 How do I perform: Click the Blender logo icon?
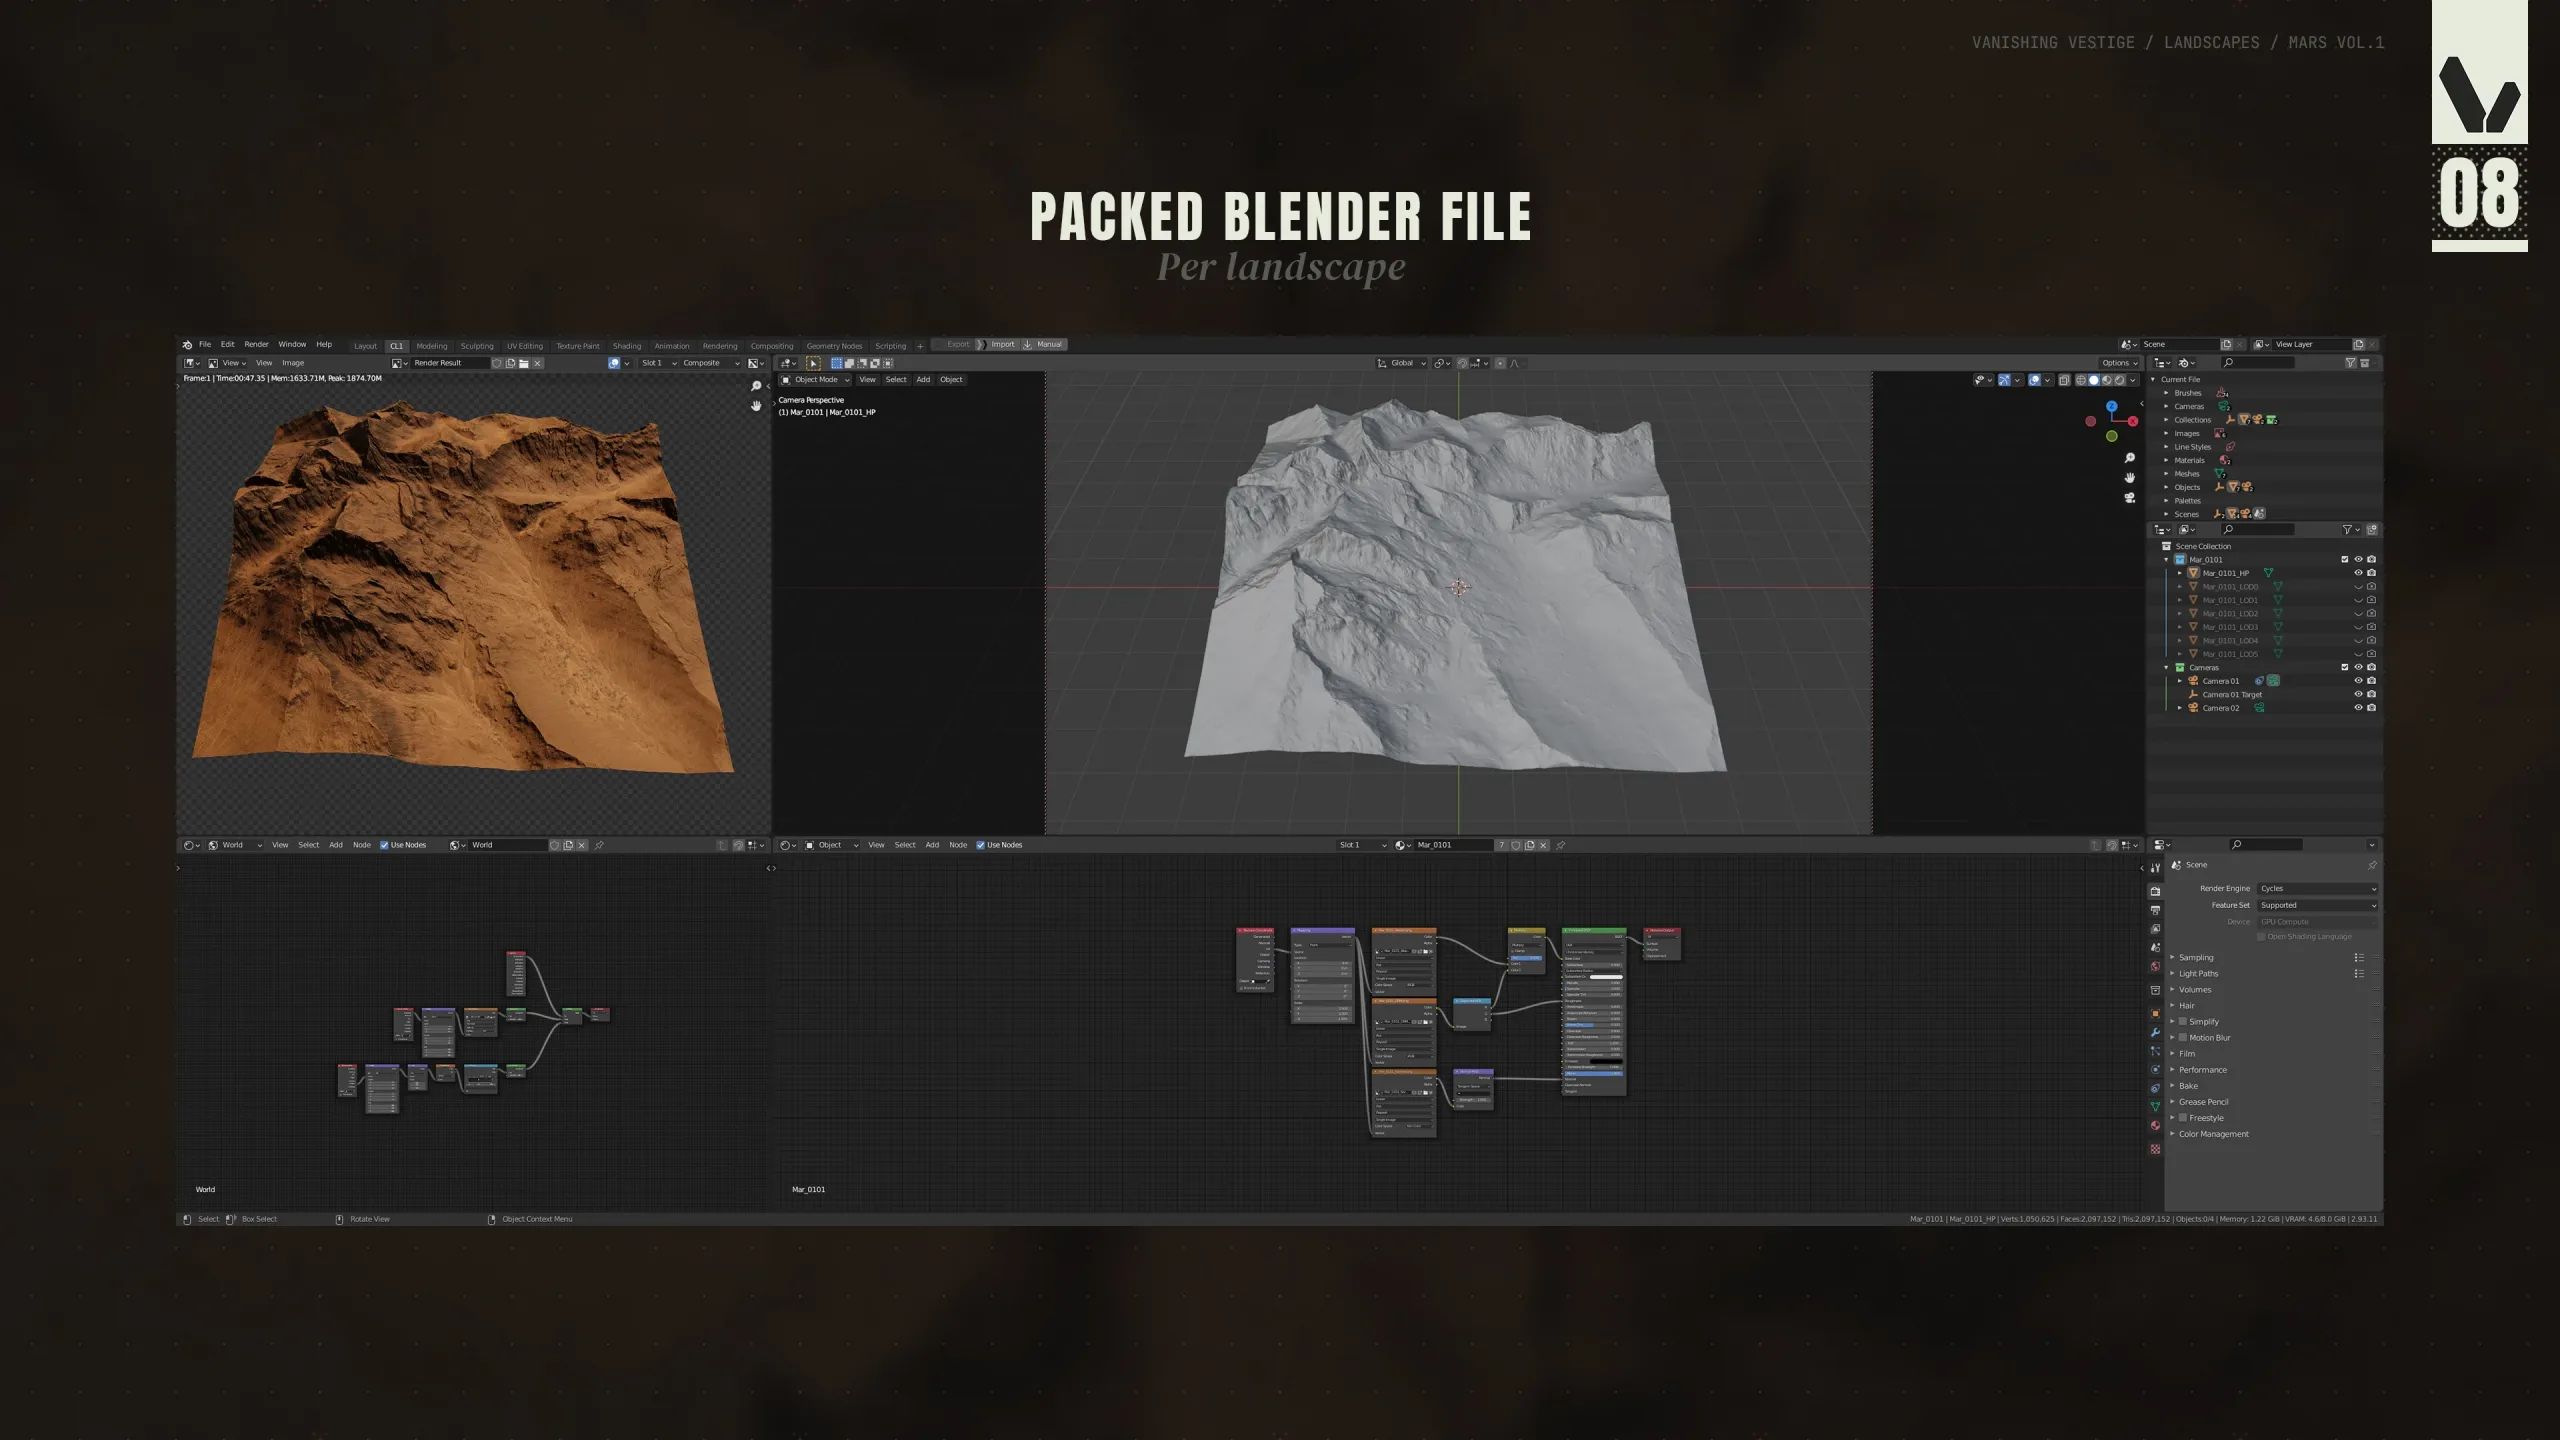[x=187, y=345]
